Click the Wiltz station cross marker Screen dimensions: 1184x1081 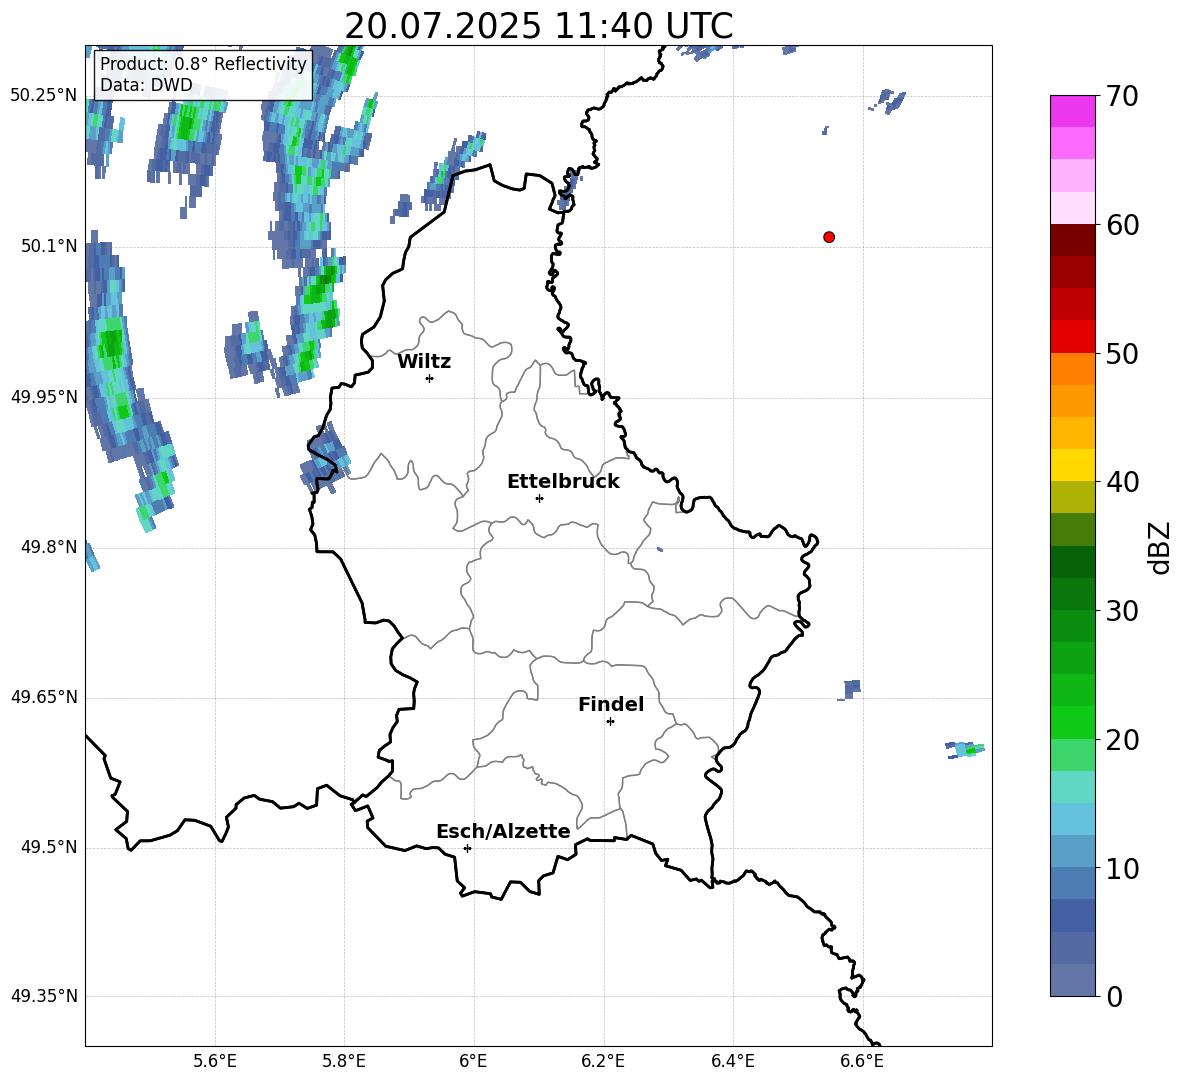[430, 378]
